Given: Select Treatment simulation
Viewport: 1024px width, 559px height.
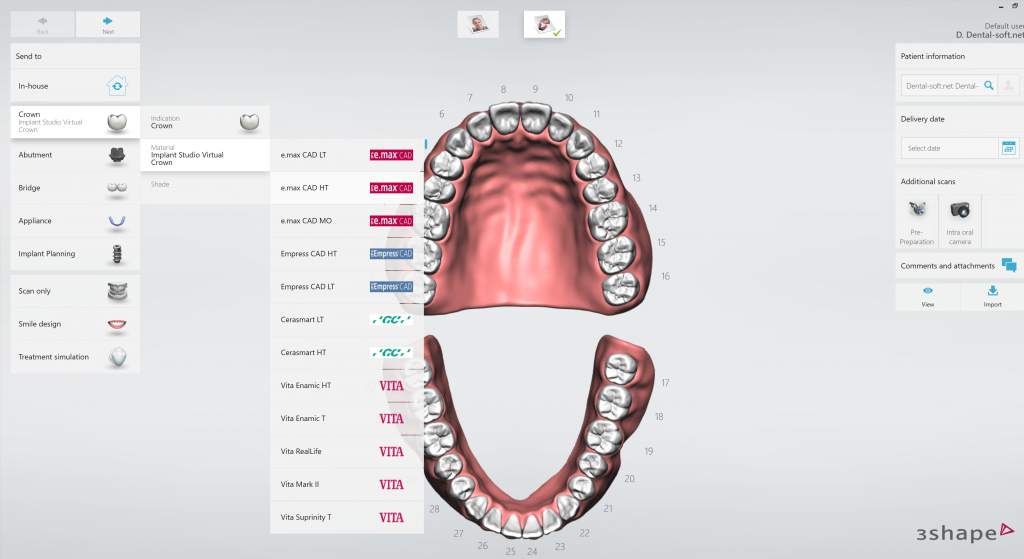Looking at the screenshot, I should pyautogui.click(x=75, y=357).
